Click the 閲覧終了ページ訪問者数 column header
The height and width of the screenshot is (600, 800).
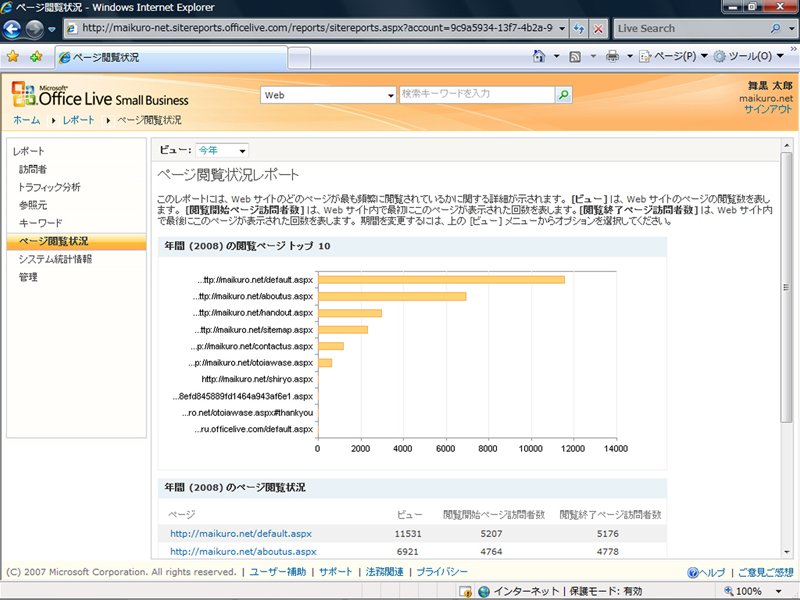tap(610, 515)
